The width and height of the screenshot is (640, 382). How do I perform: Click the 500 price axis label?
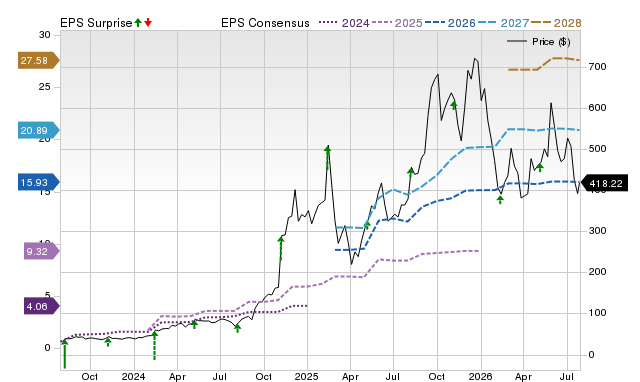coord(597,149)
